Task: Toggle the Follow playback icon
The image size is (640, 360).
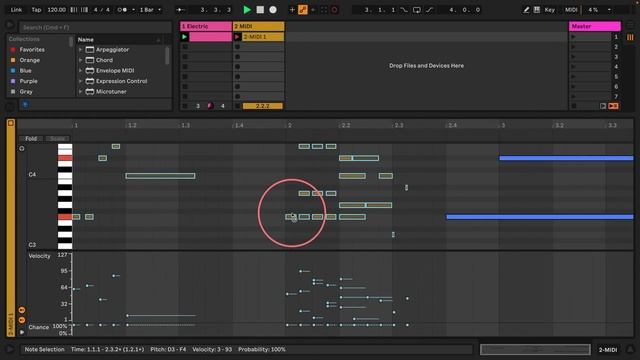Action: click(x=180, y=9)
